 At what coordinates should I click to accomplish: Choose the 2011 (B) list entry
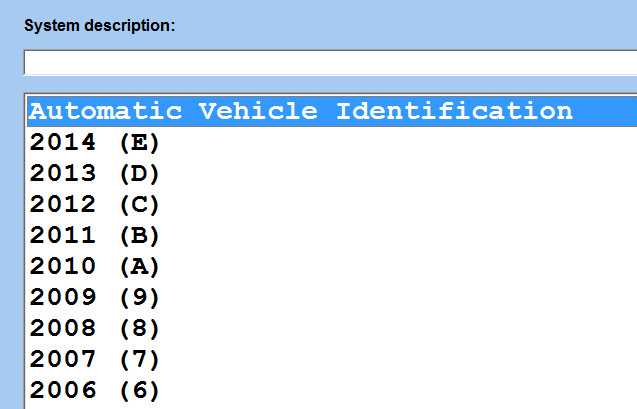click(332, 235)
